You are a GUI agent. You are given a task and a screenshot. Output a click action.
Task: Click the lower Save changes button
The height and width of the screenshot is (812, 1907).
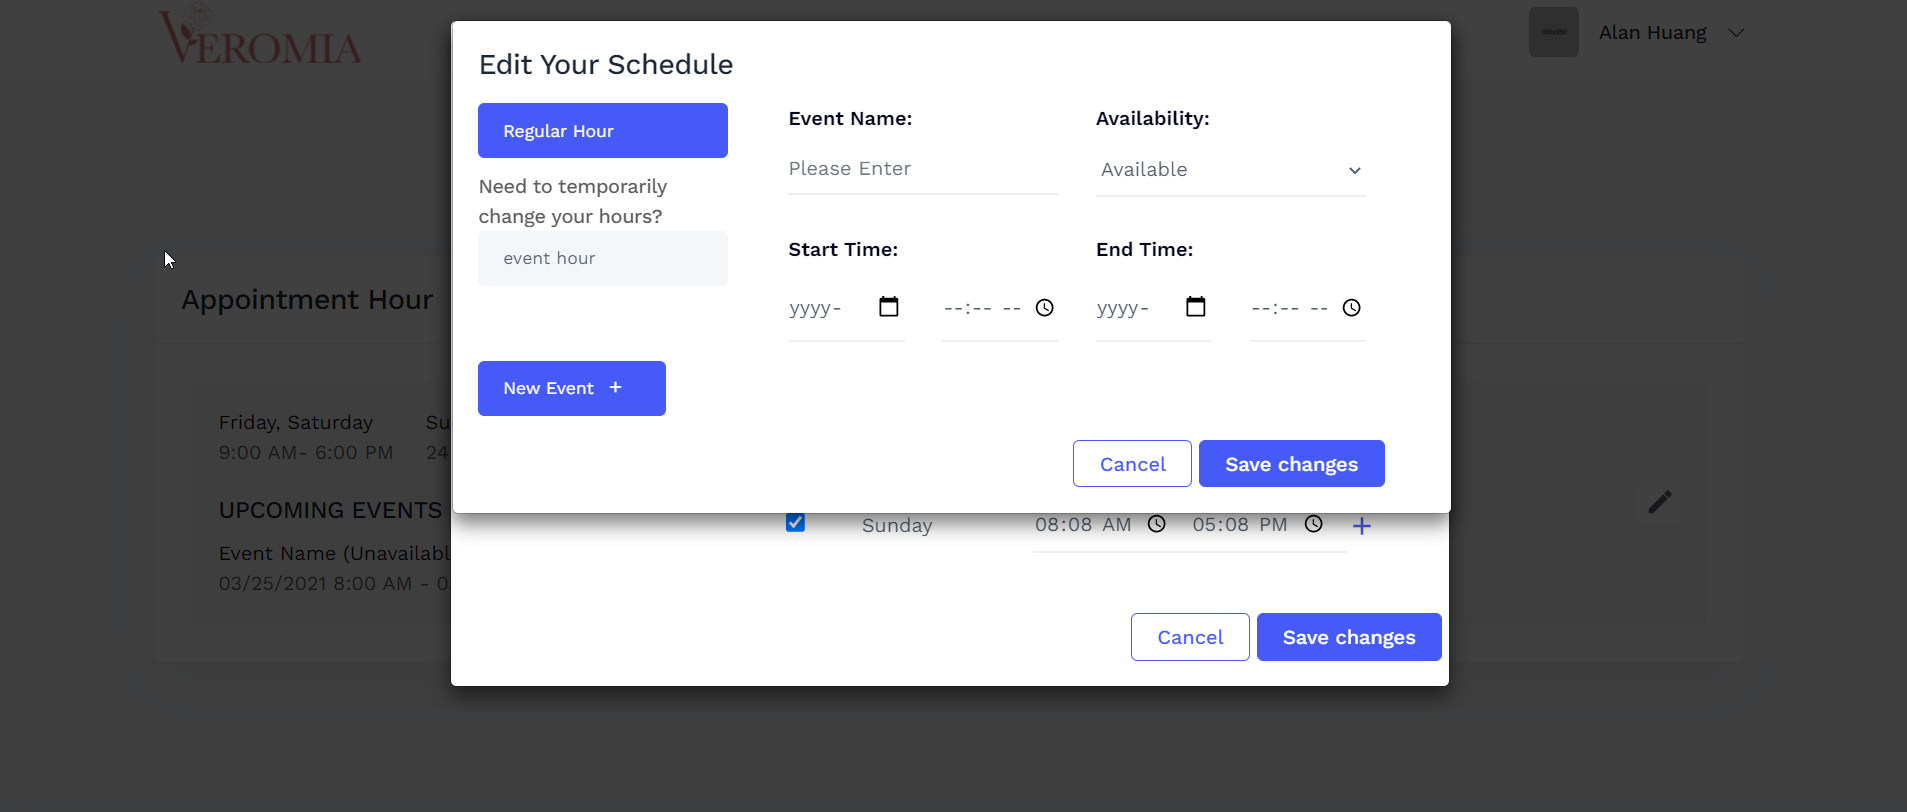pyautogui.click(x=1349, y=637)
